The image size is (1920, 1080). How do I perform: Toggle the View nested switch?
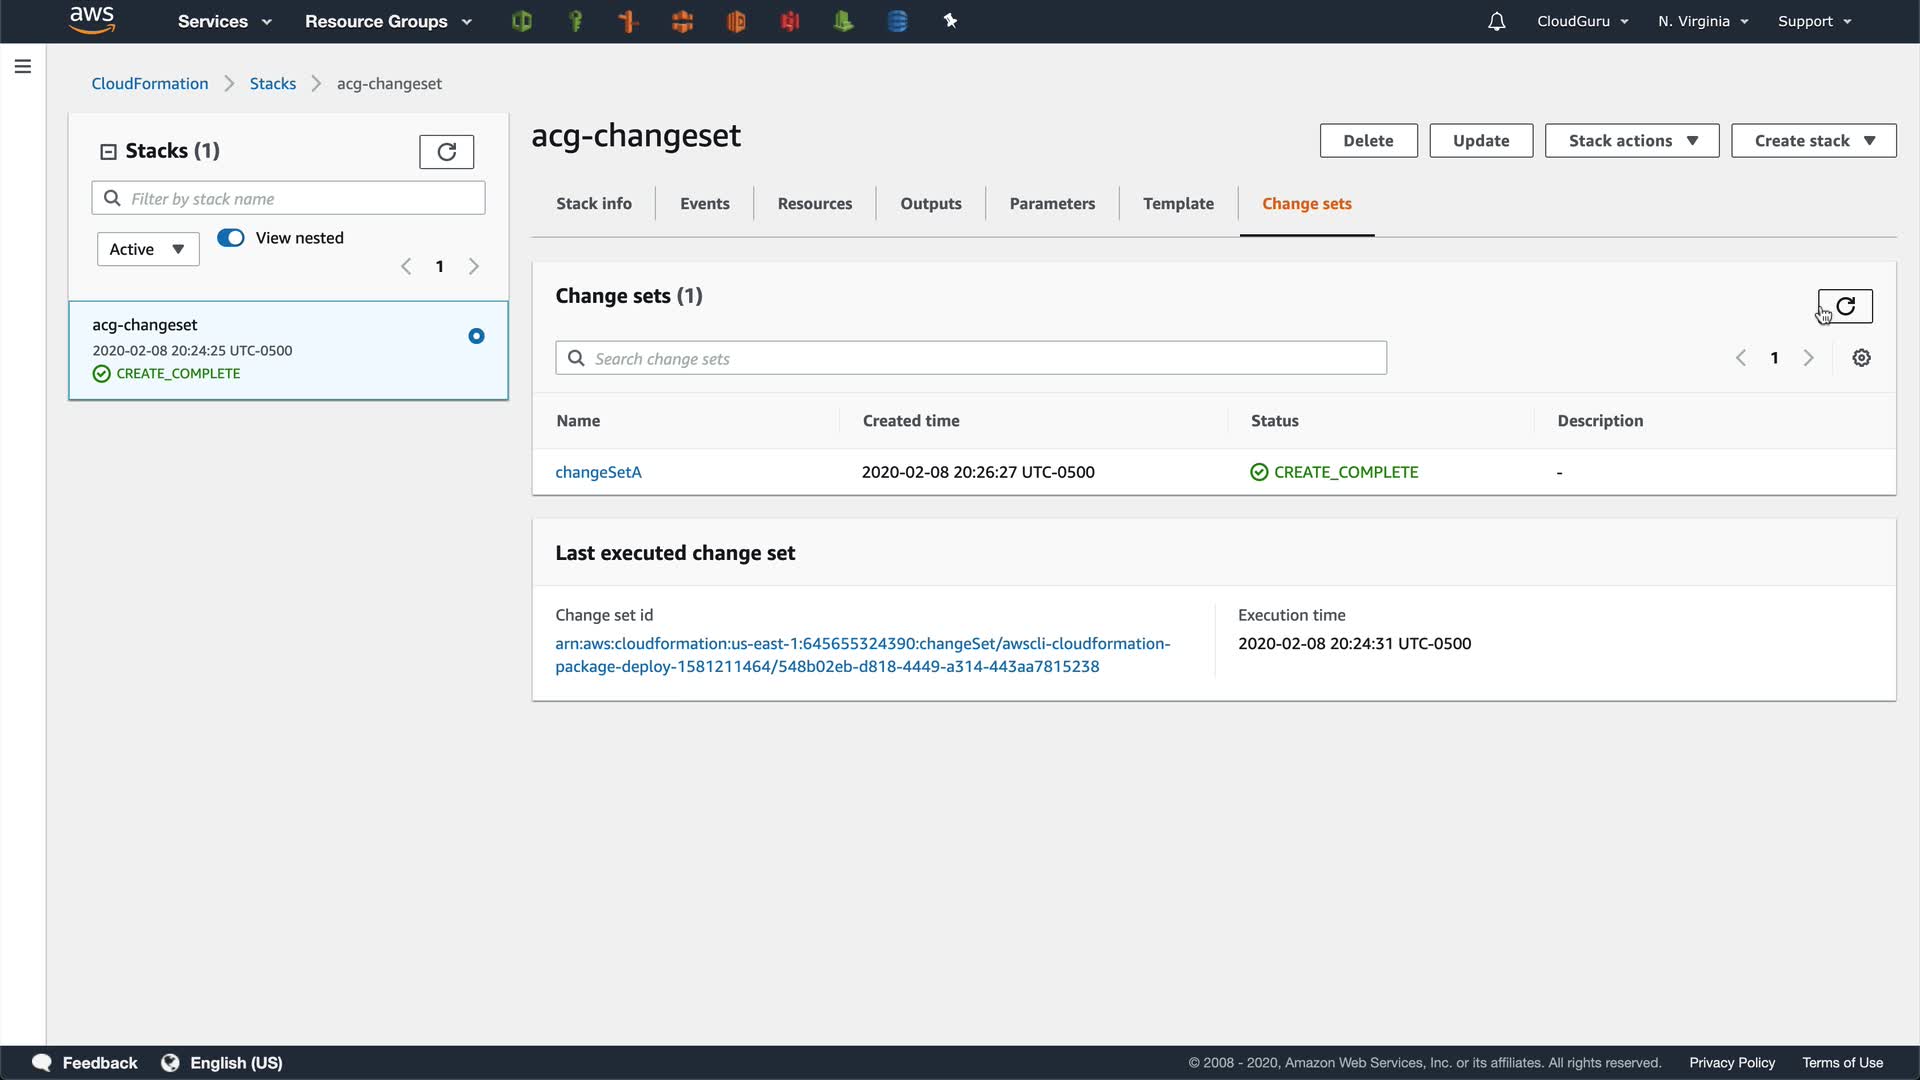[231, 238]
